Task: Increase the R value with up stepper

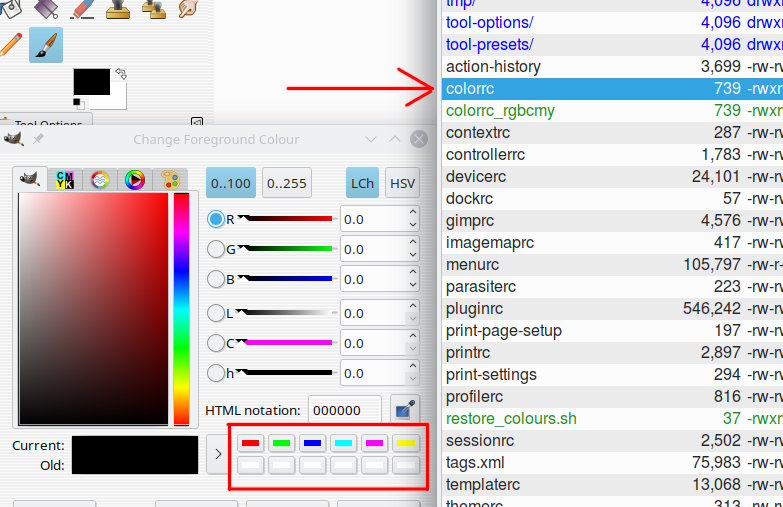Action: click(x=413, y=212)
